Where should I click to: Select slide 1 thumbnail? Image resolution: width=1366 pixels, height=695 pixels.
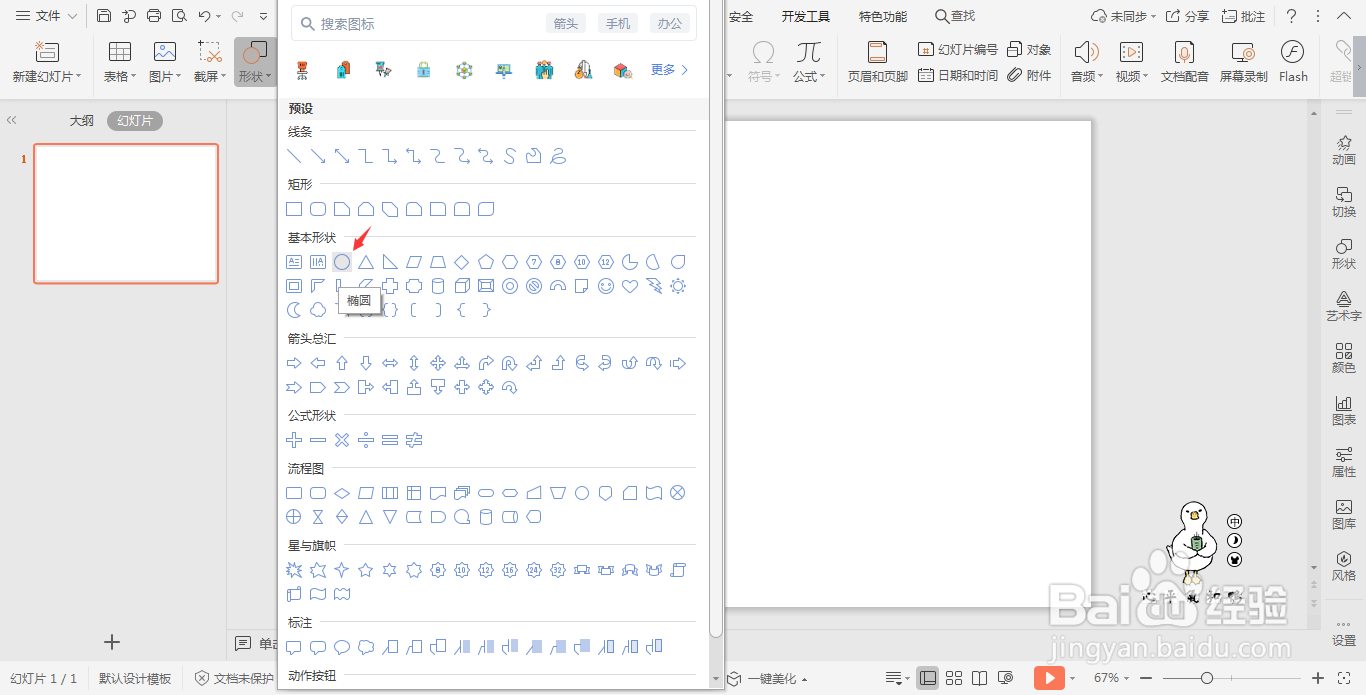coord(126,214)
